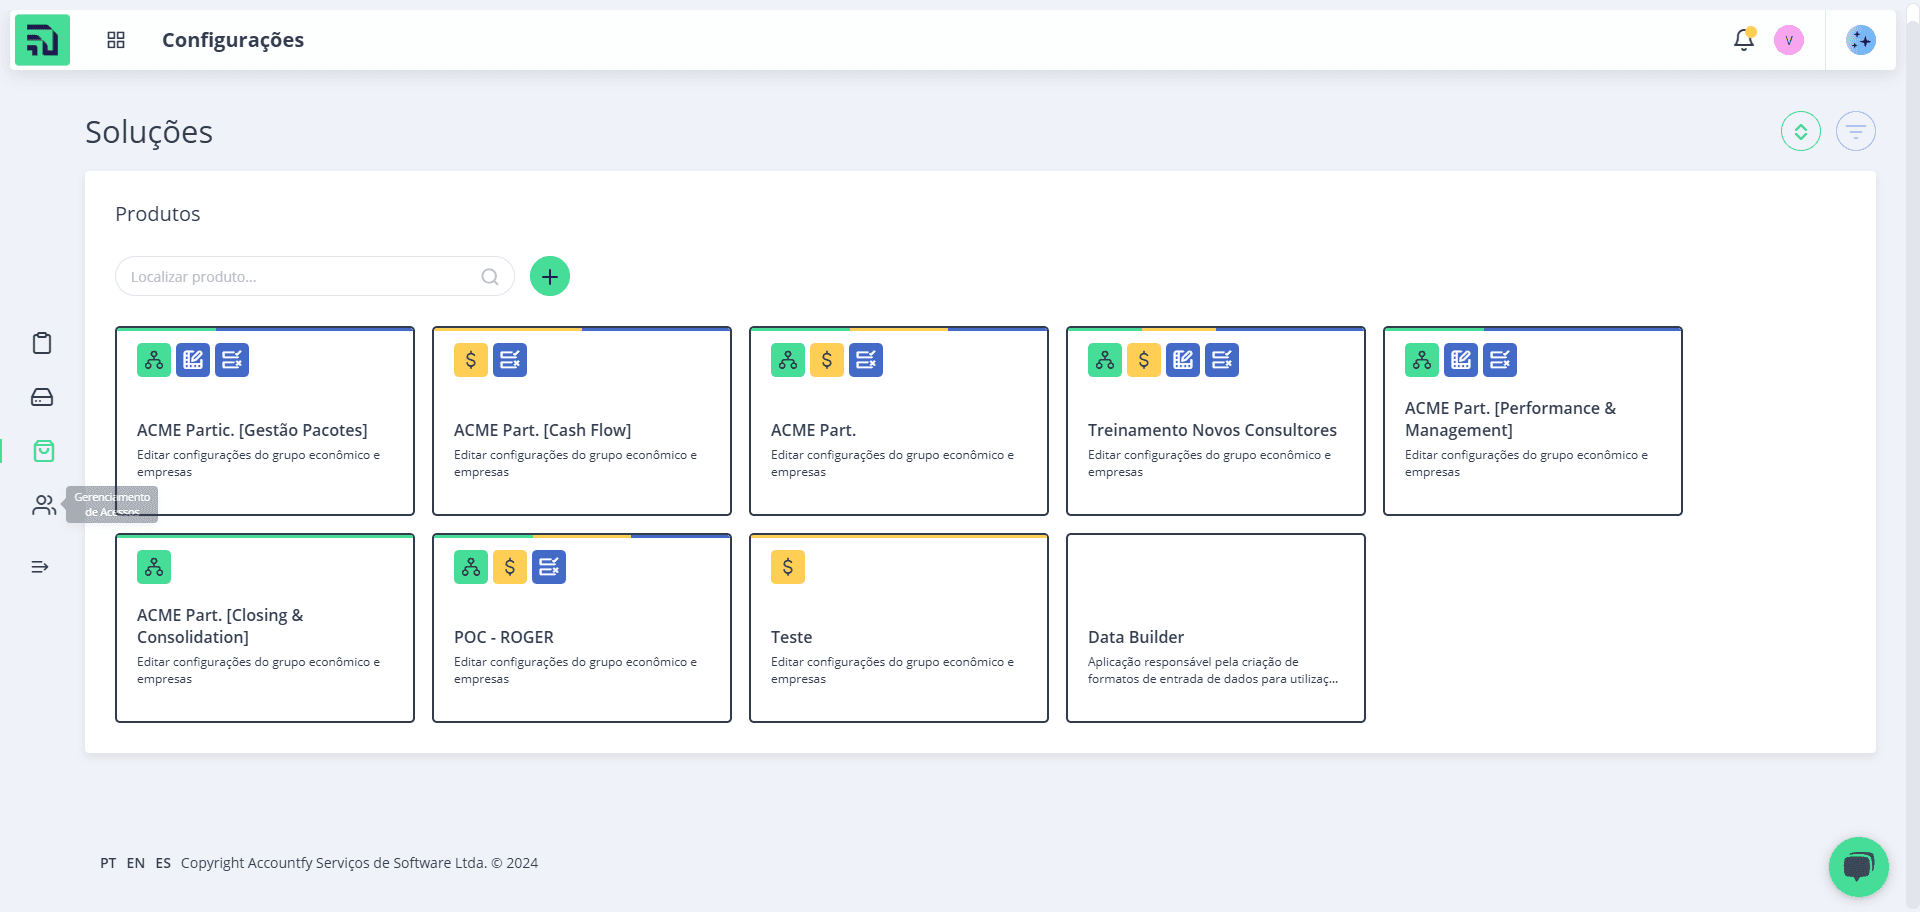Open the storage drive section in the sidebar
The image size is (1920, 912).
(42, 397)
